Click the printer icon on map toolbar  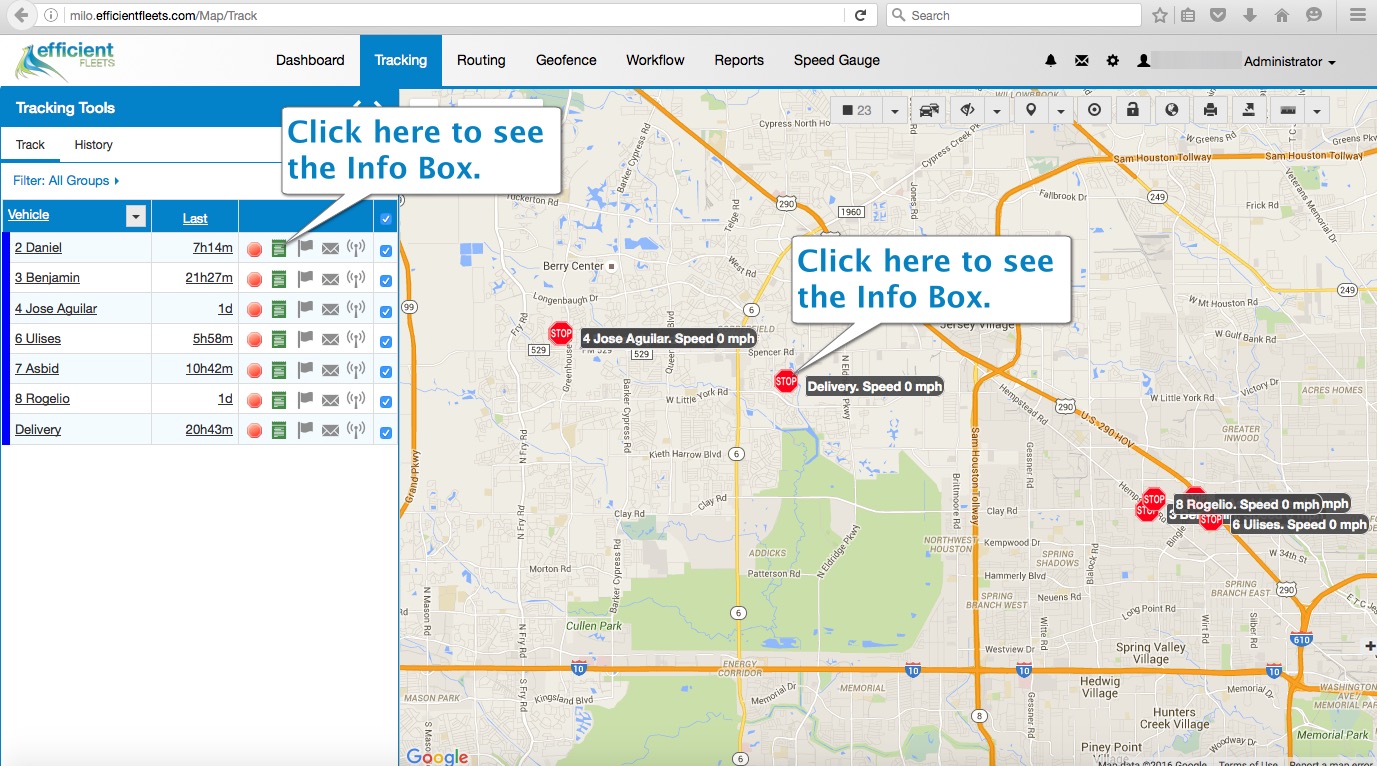click(x=1211, y=110)
